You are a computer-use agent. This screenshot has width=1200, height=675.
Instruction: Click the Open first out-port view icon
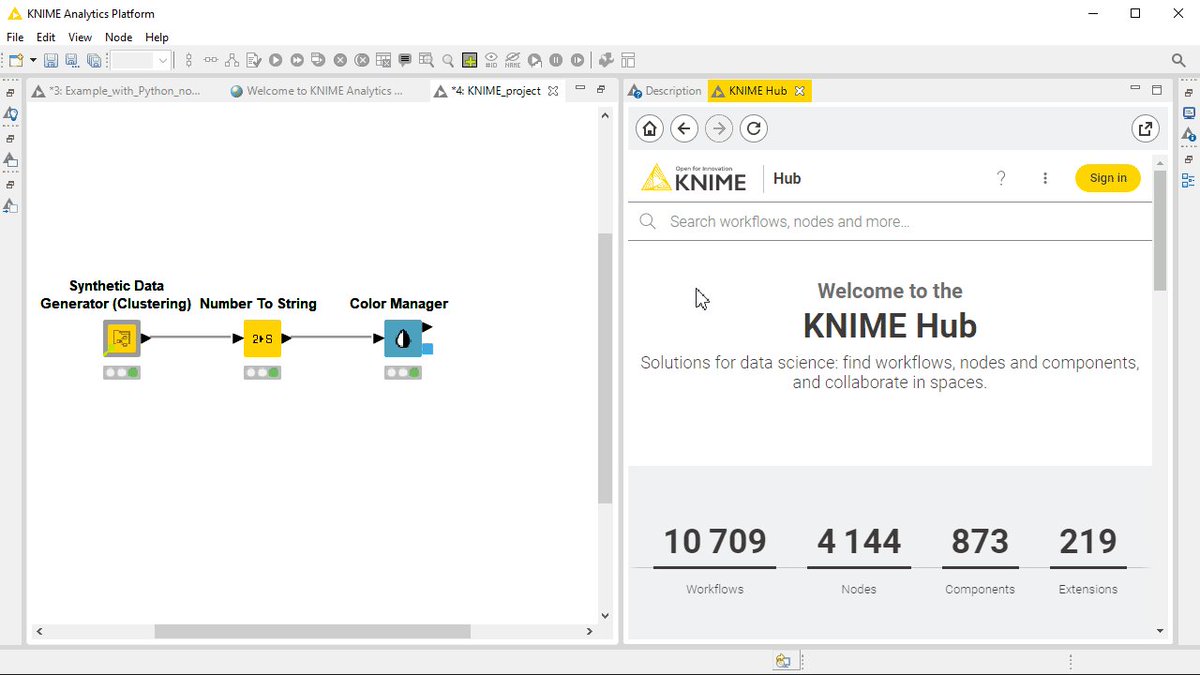[x=426, y=60]
